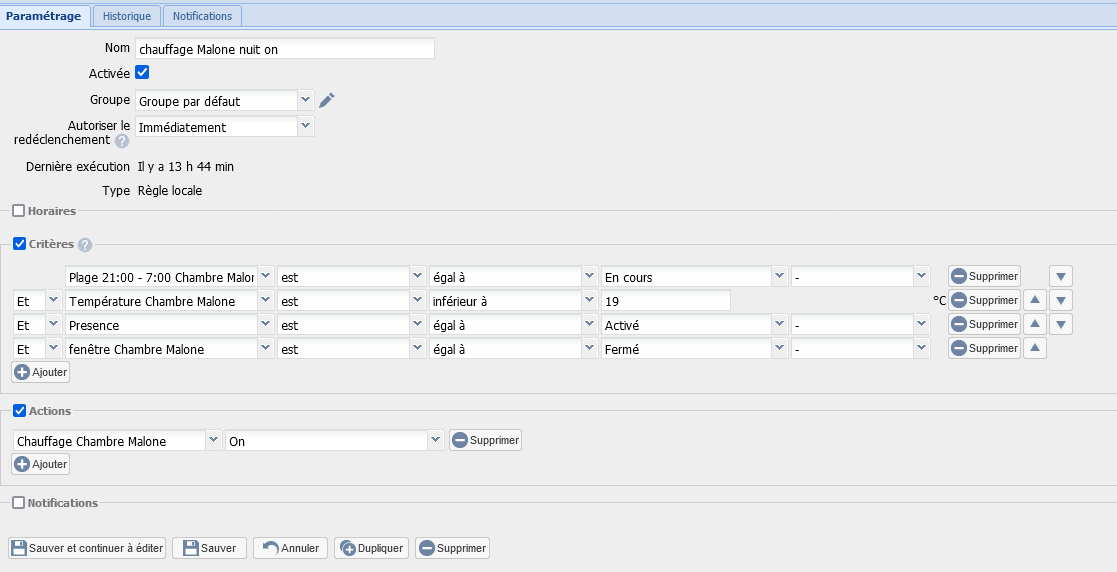Toggle the Activée checkbox
1117x572 pixels.
142,73
